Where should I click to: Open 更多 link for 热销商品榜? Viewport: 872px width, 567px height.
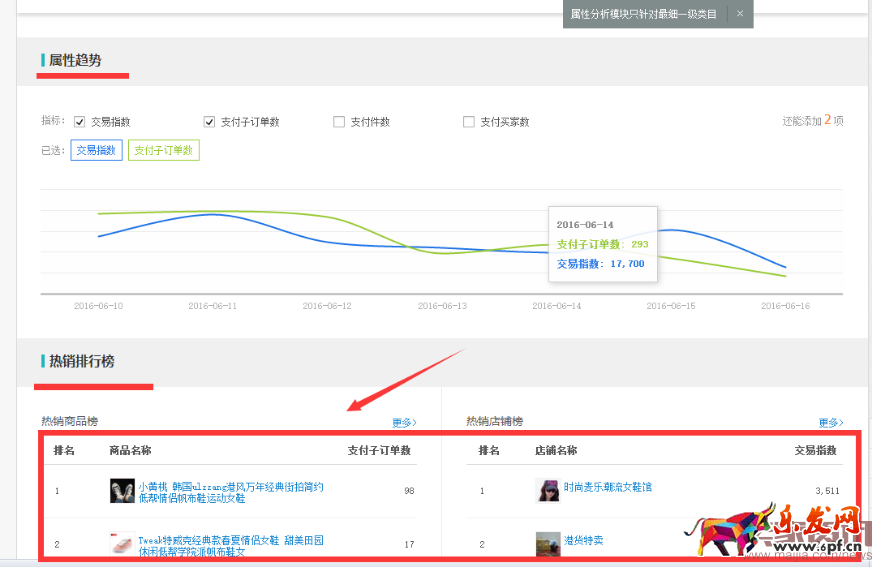pyautogui.click(x=404, y=422)
